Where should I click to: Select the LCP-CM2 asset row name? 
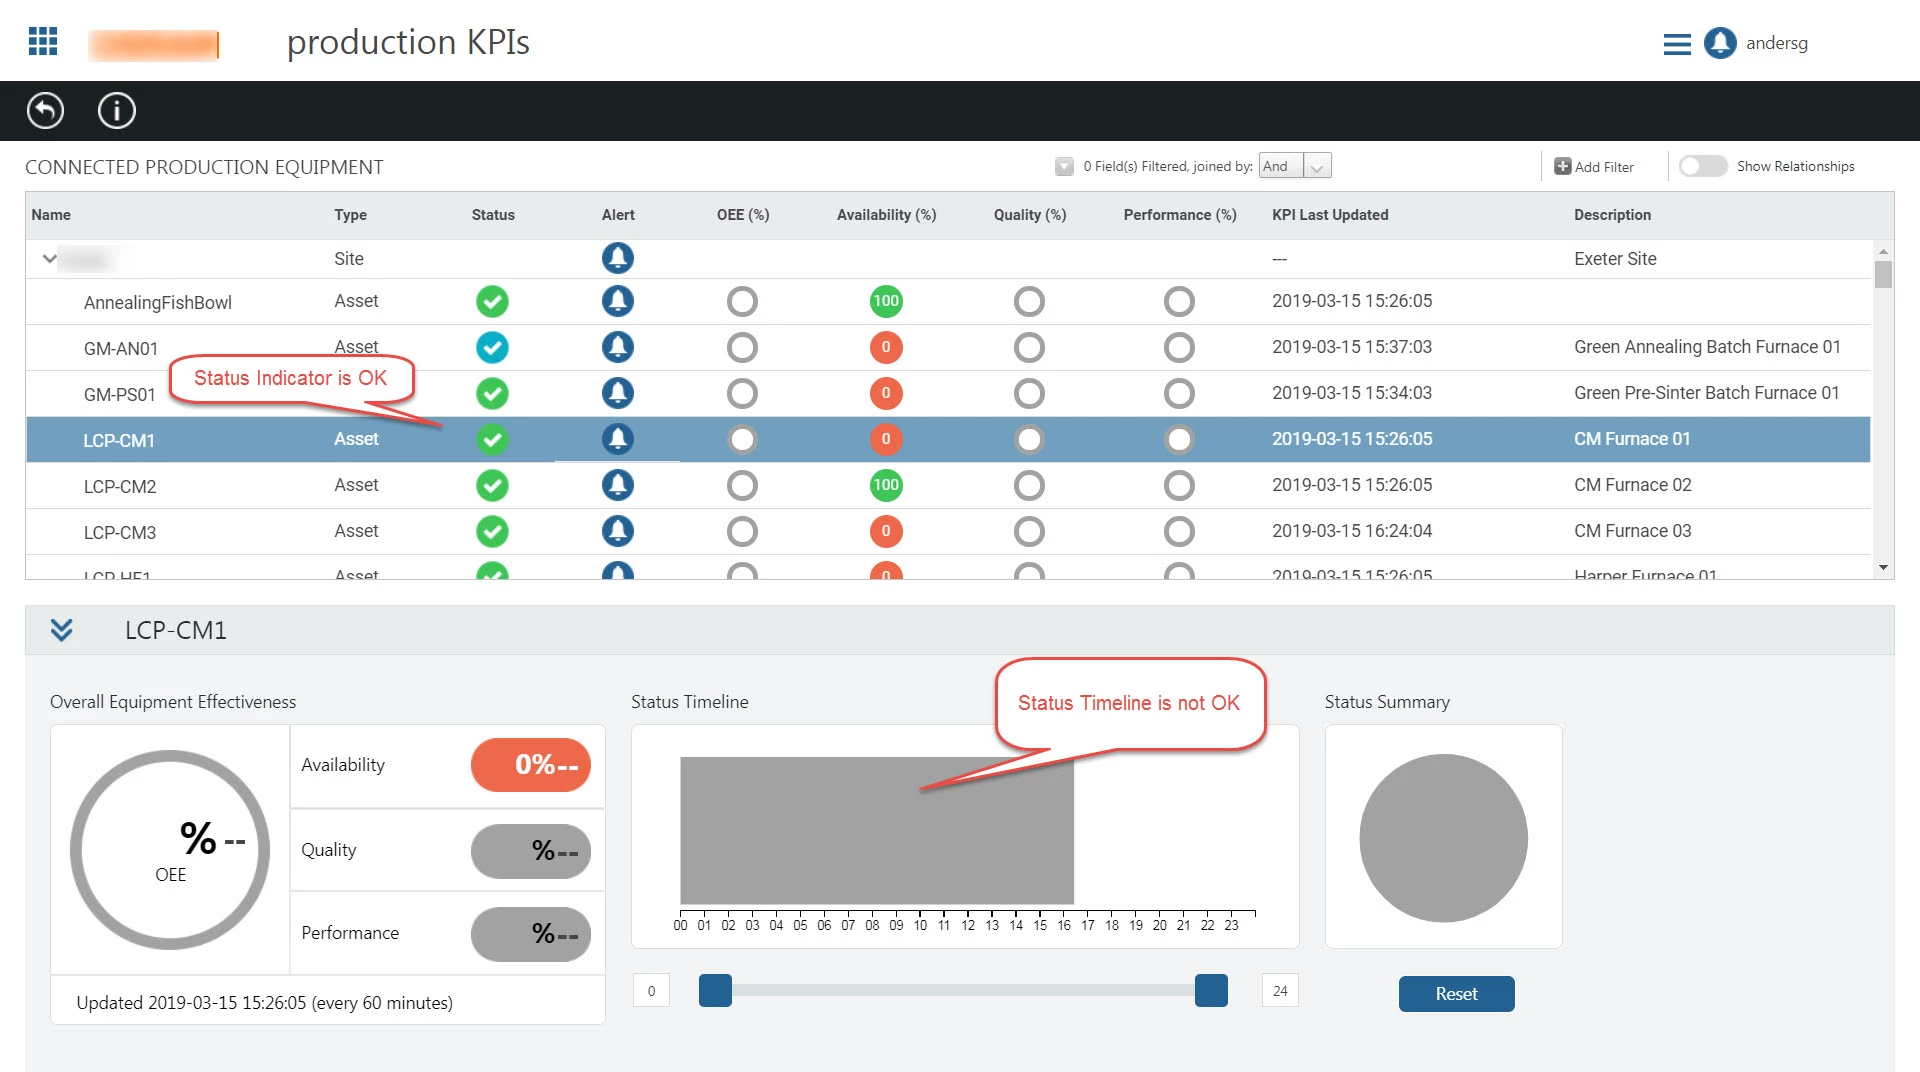click(120, 487)
